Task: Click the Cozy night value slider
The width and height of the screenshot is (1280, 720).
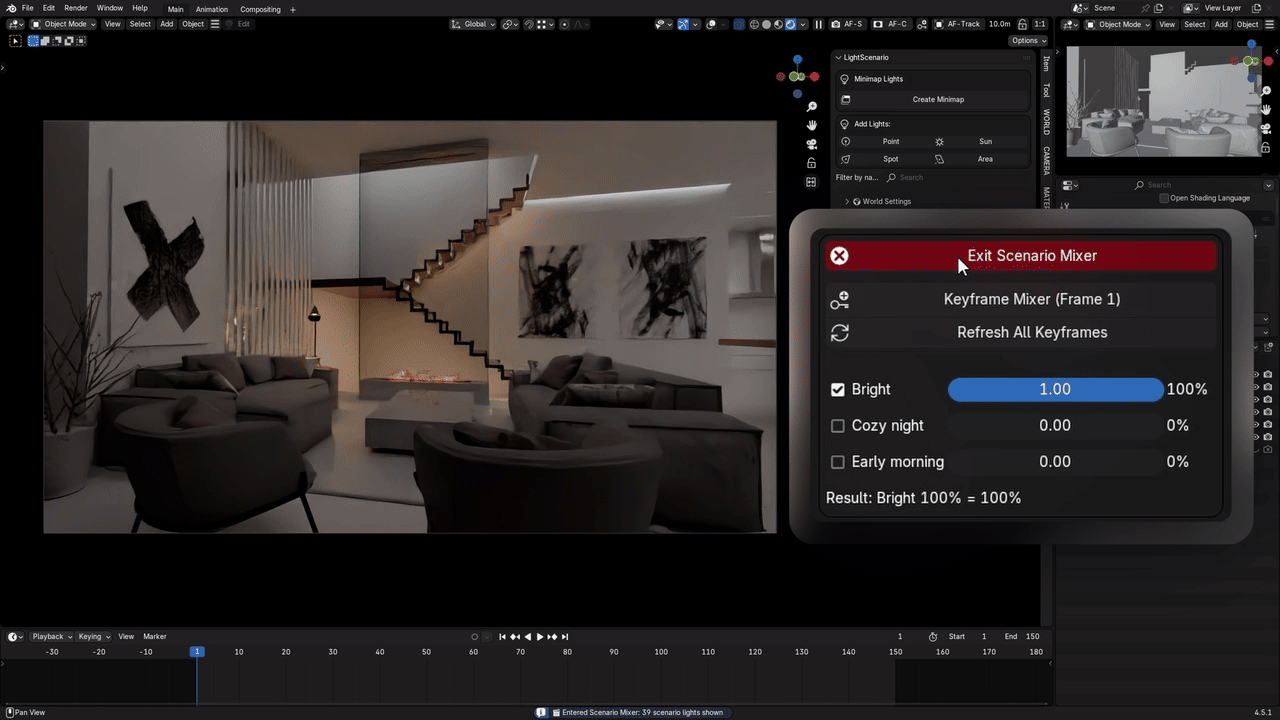Action: point(1055,426)
